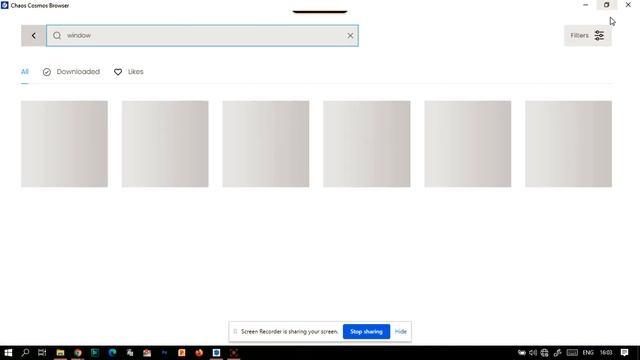Screen dimensions: 640x360
Task: Open the screen recorder taskbar icon
Action: tap(233, 353)
